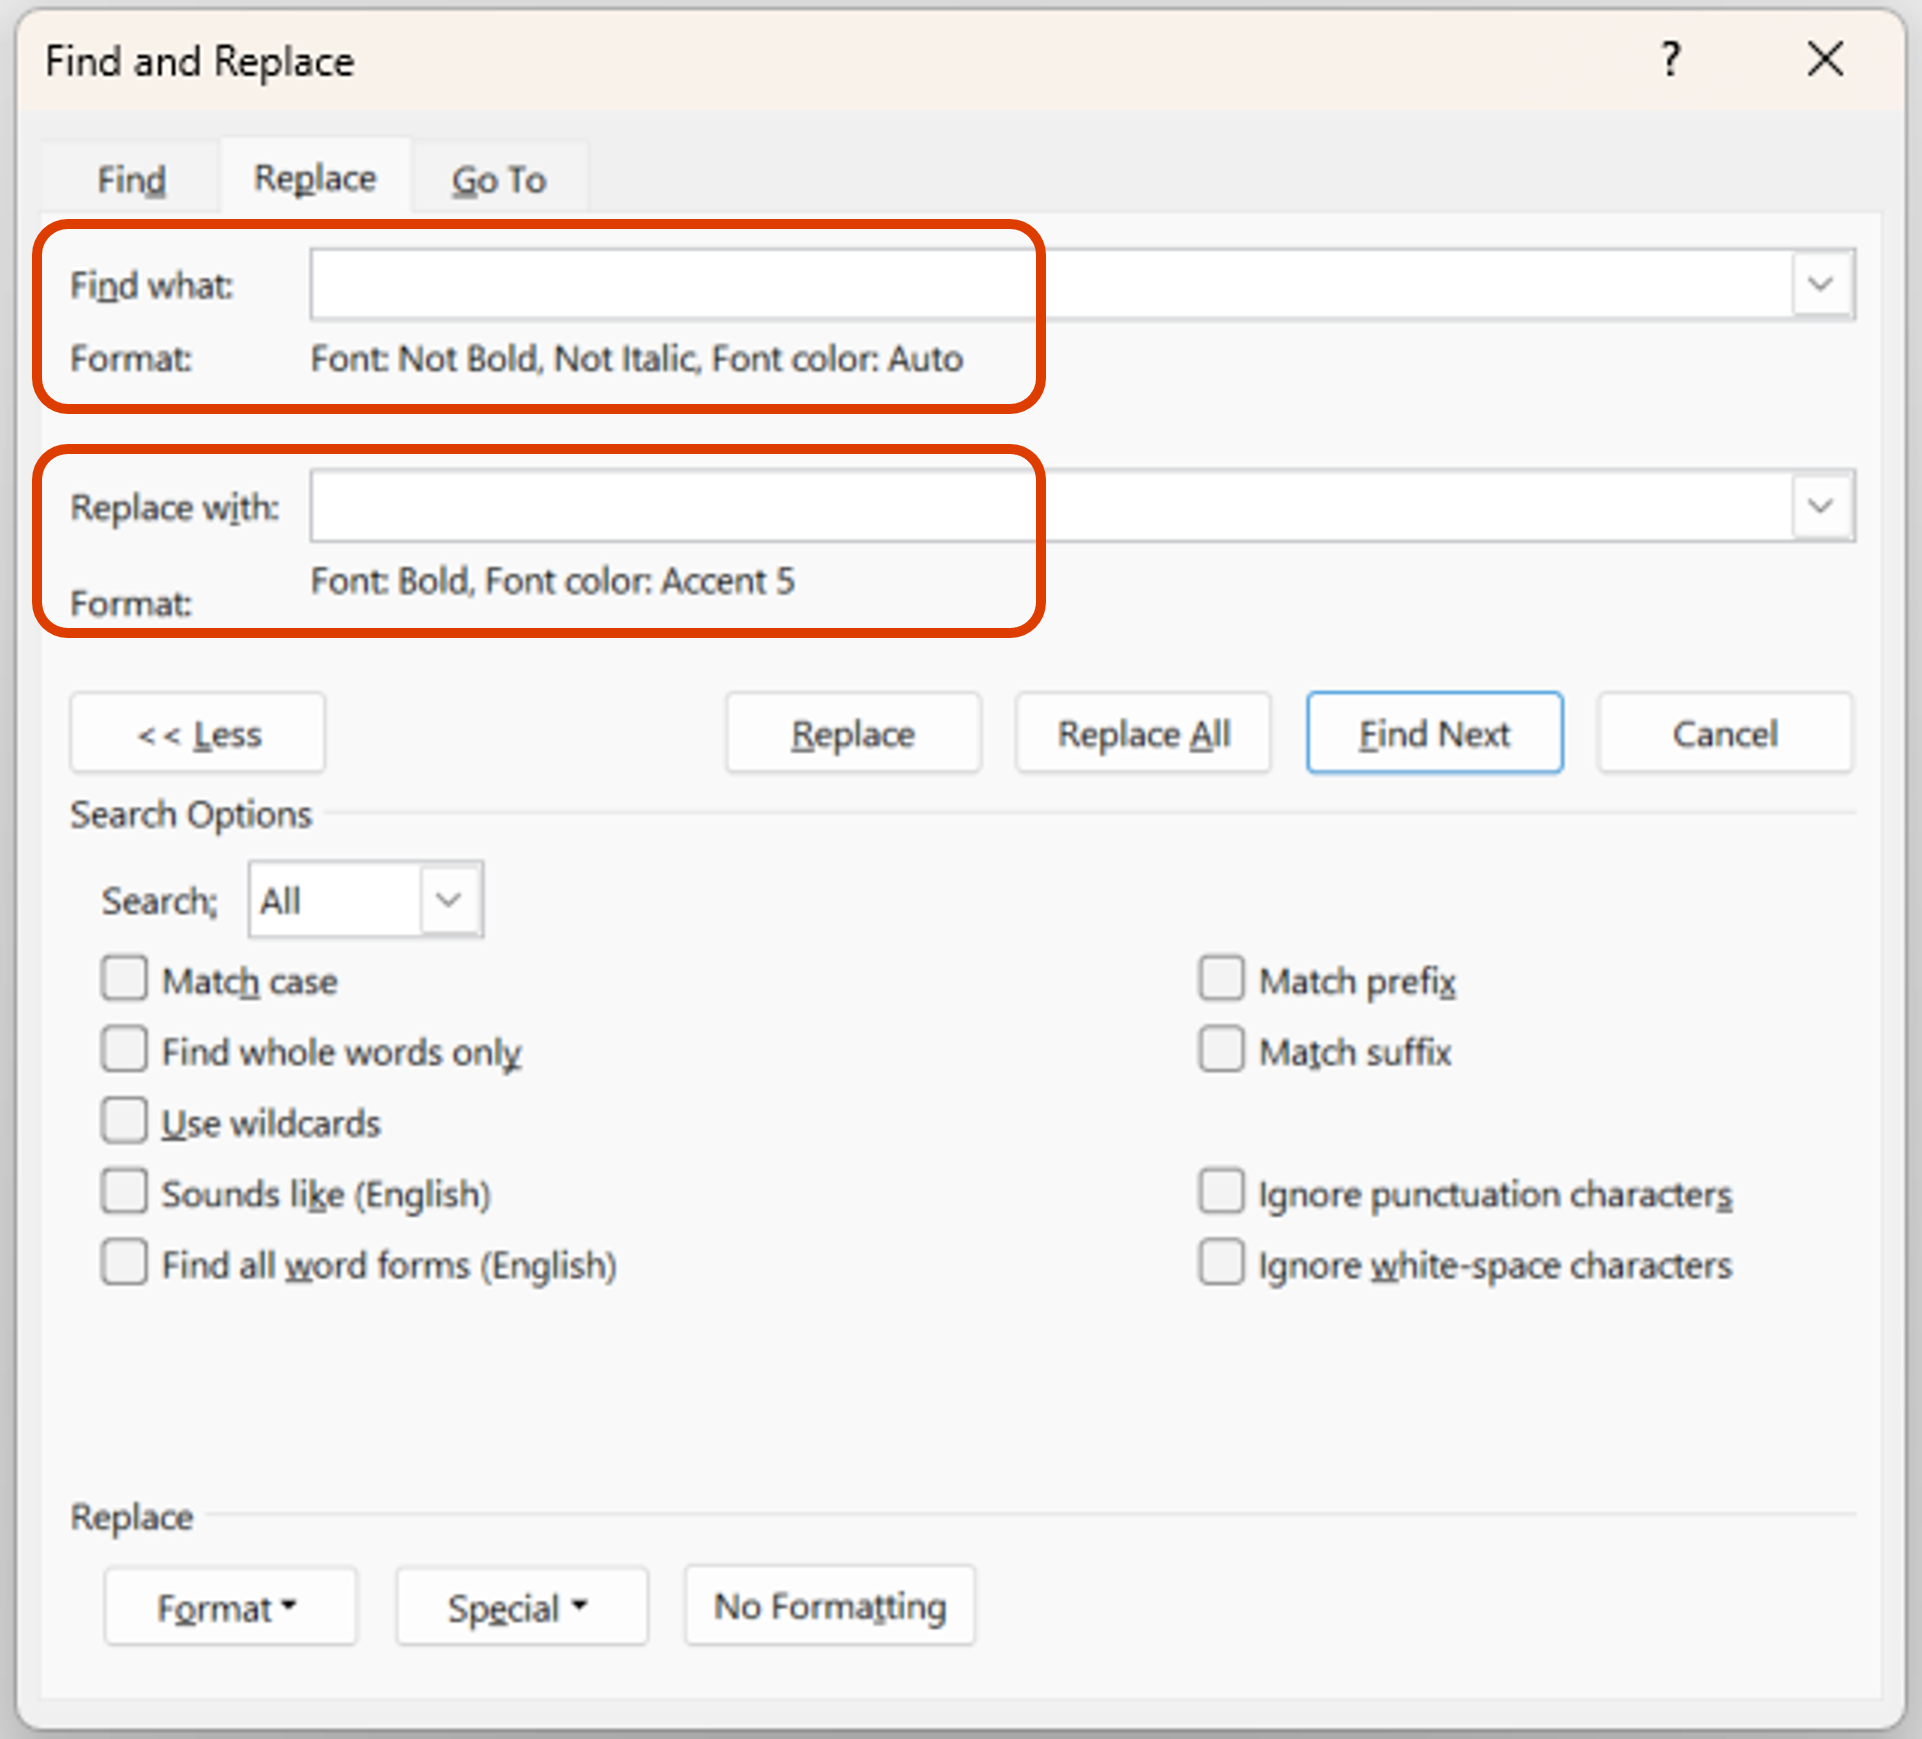Expand the Find what history dropdown
Image resolution: width=1922 pixels, height=1739 pixels.
click(1821, 285)
